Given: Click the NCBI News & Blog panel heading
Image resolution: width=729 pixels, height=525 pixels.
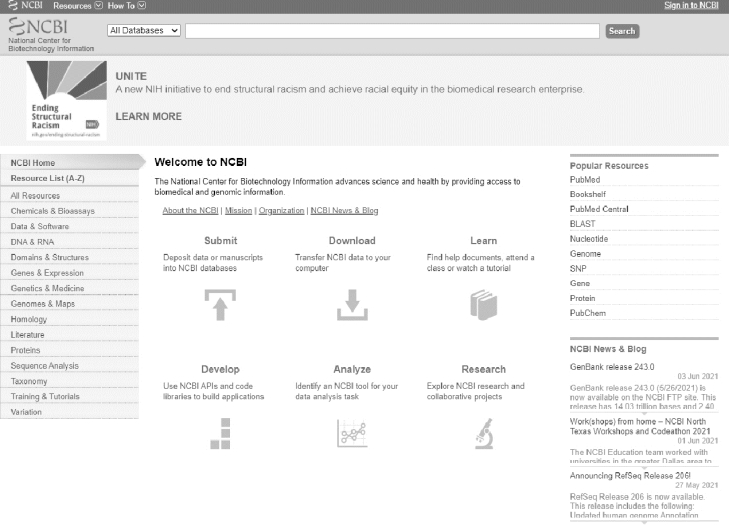Looking at the screenshot, I should pos(608,349).
